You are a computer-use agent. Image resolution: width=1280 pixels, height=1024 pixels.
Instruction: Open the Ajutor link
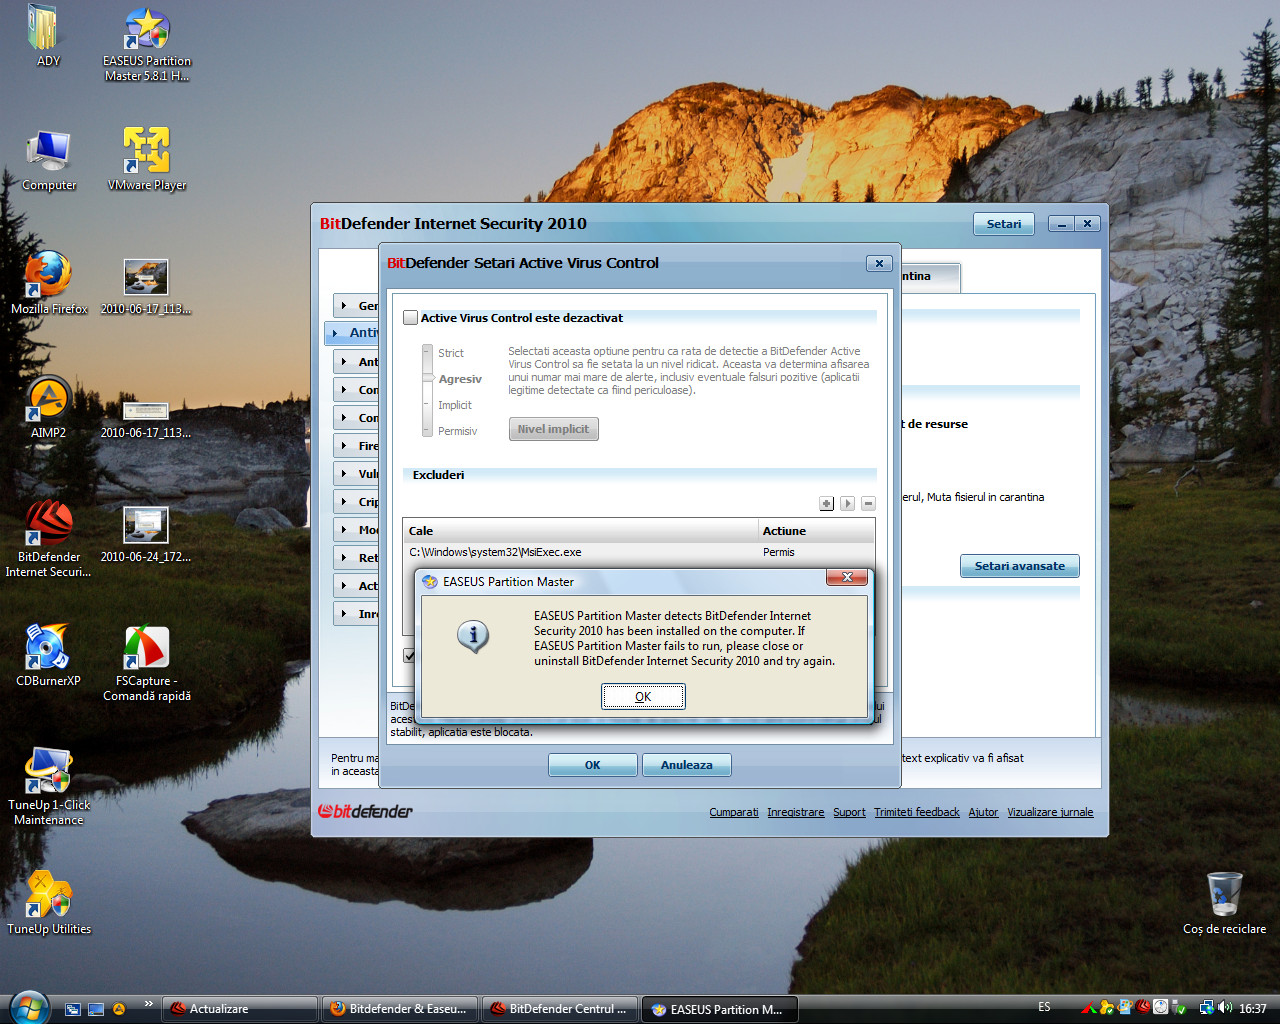pos(983,812)
